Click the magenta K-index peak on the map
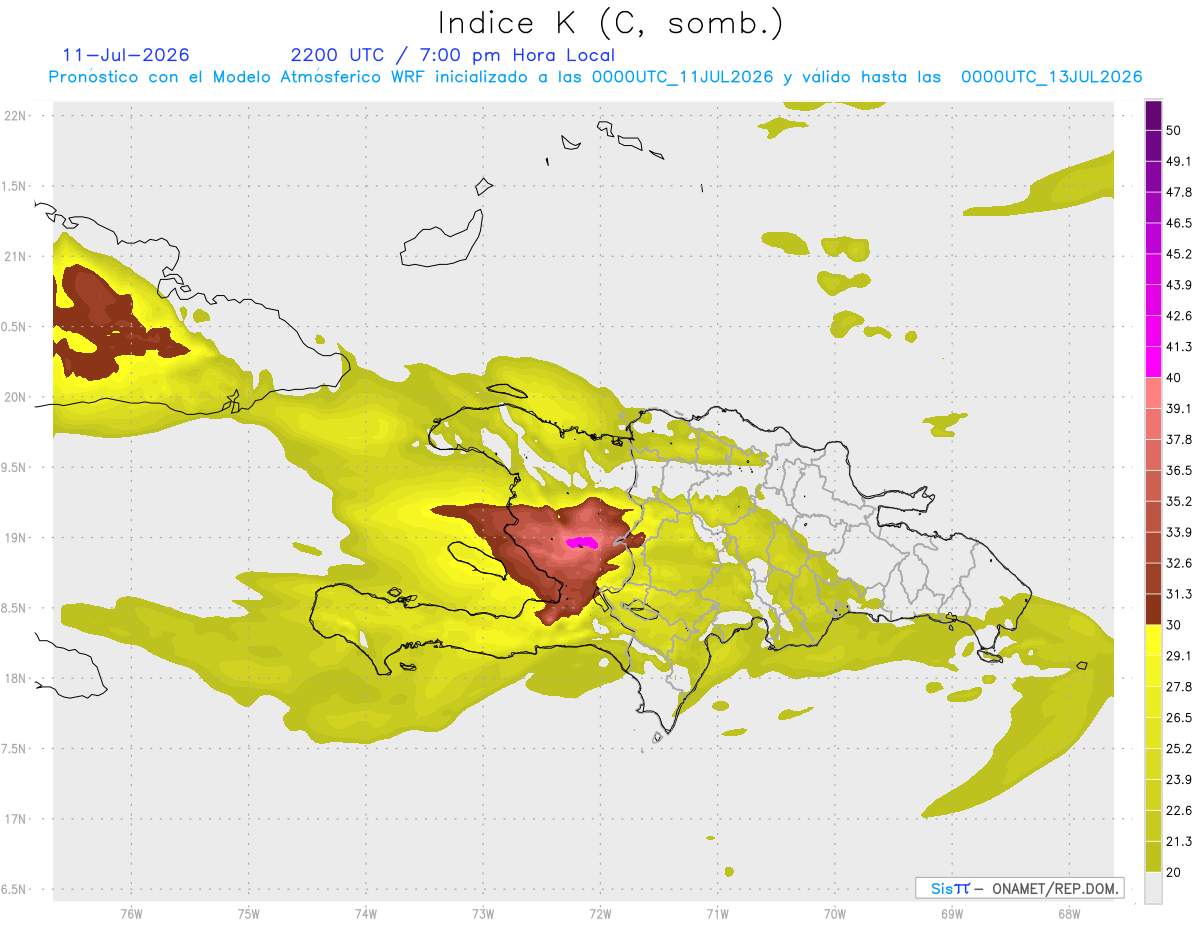Viewport: 1200px width, 927px height. click(582, 543)
